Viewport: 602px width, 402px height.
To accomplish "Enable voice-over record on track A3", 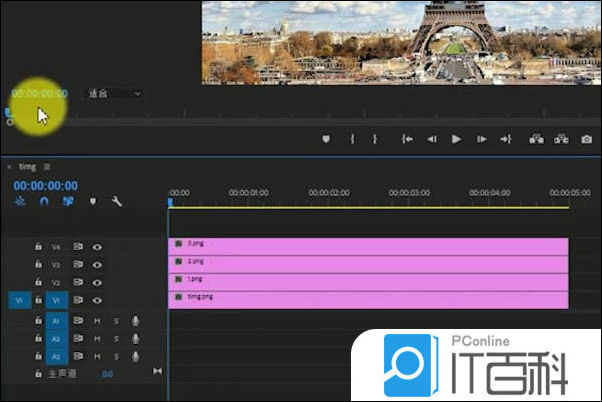I will tap(135, 356).
